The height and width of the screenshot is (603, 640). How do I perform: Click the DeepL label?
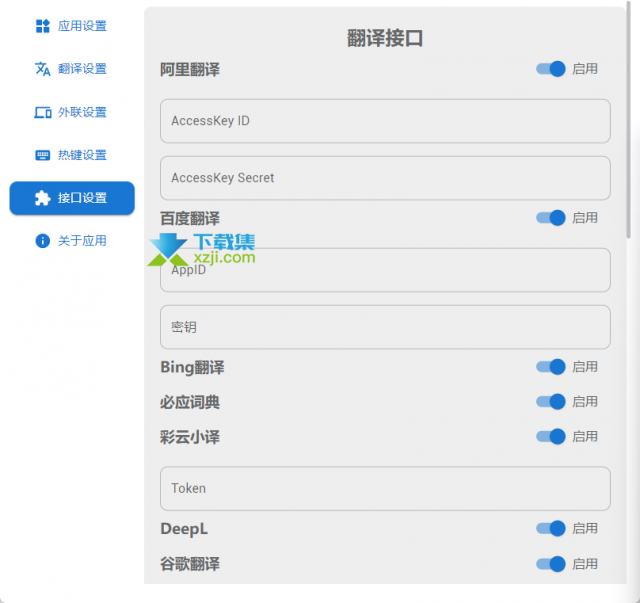[184, 529]
